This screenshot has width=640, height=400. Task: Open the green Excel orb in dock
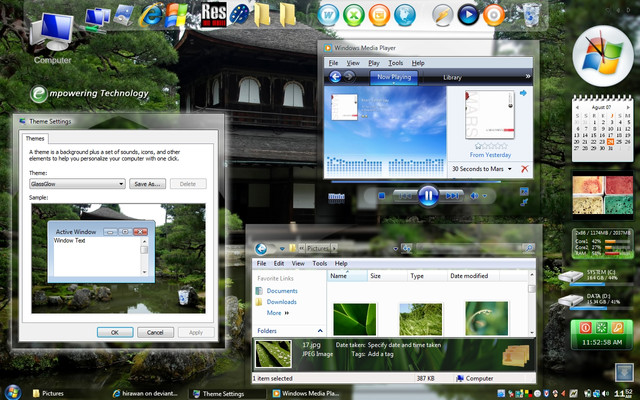(353, 15)
